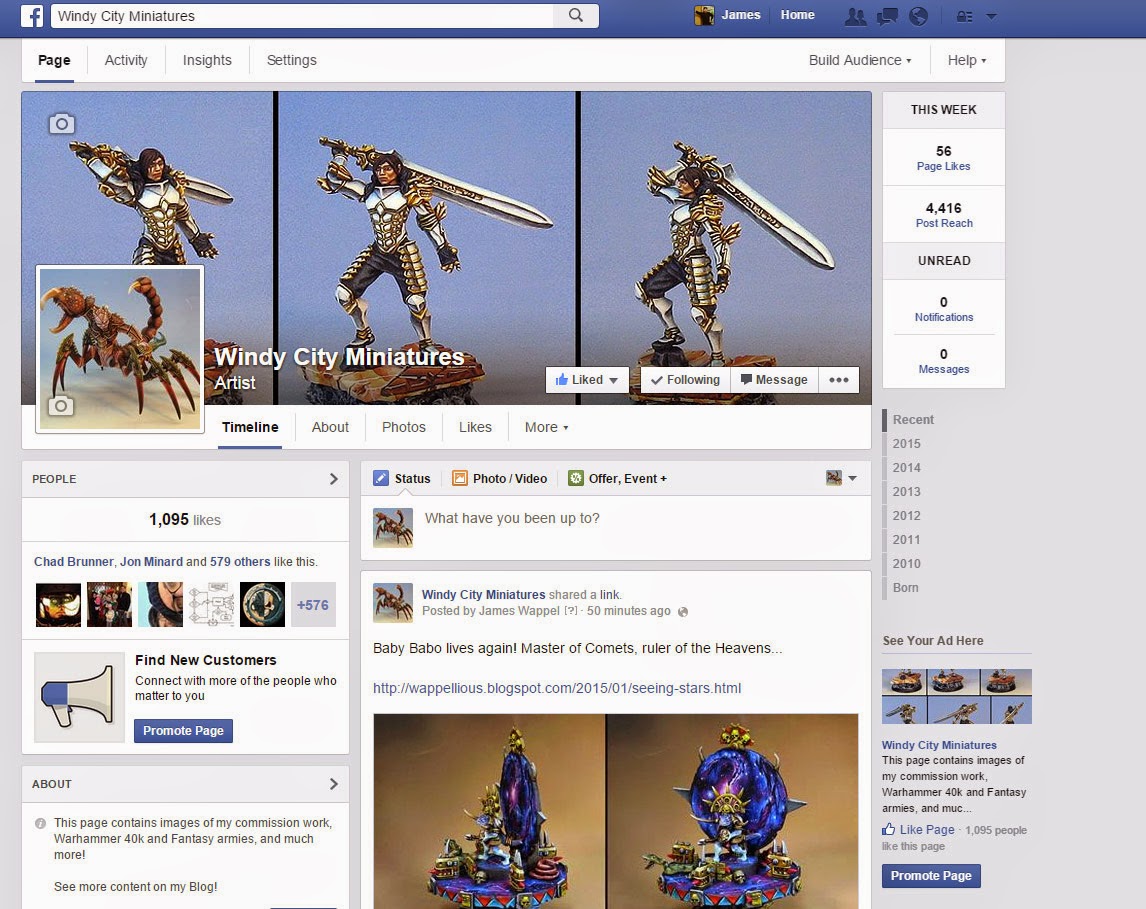Open the post-as identity selector dropdown
The height and width of the screenshot is (909, 1146).
pyautogui.click(x=841, y=478)
